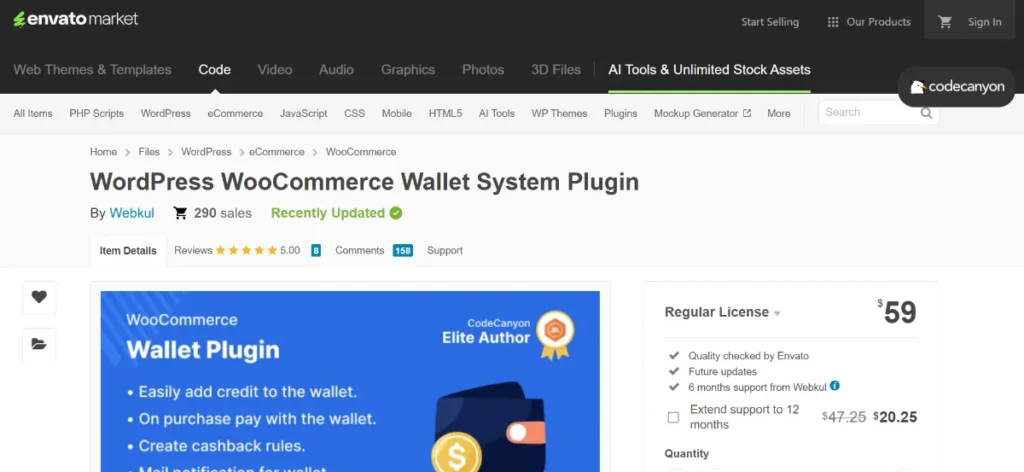Open Webkul author profile link
The height and width of the screenshot is (472, 1024).
point(132,213)
